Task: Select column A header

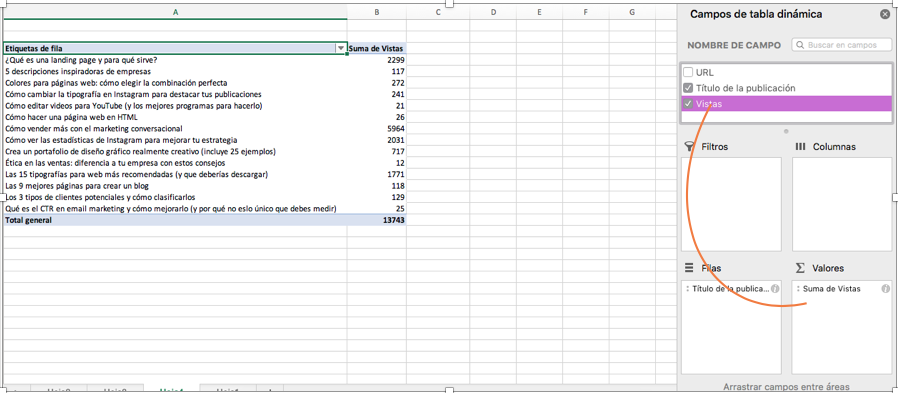Action: (175, 12)
